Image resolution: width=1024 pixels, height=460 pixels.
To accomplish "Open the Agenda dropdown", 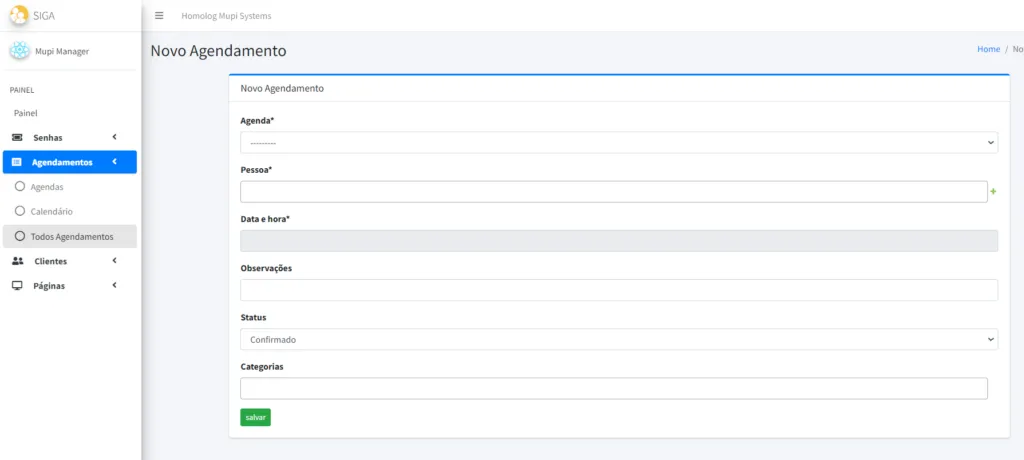I will (618, 143).
